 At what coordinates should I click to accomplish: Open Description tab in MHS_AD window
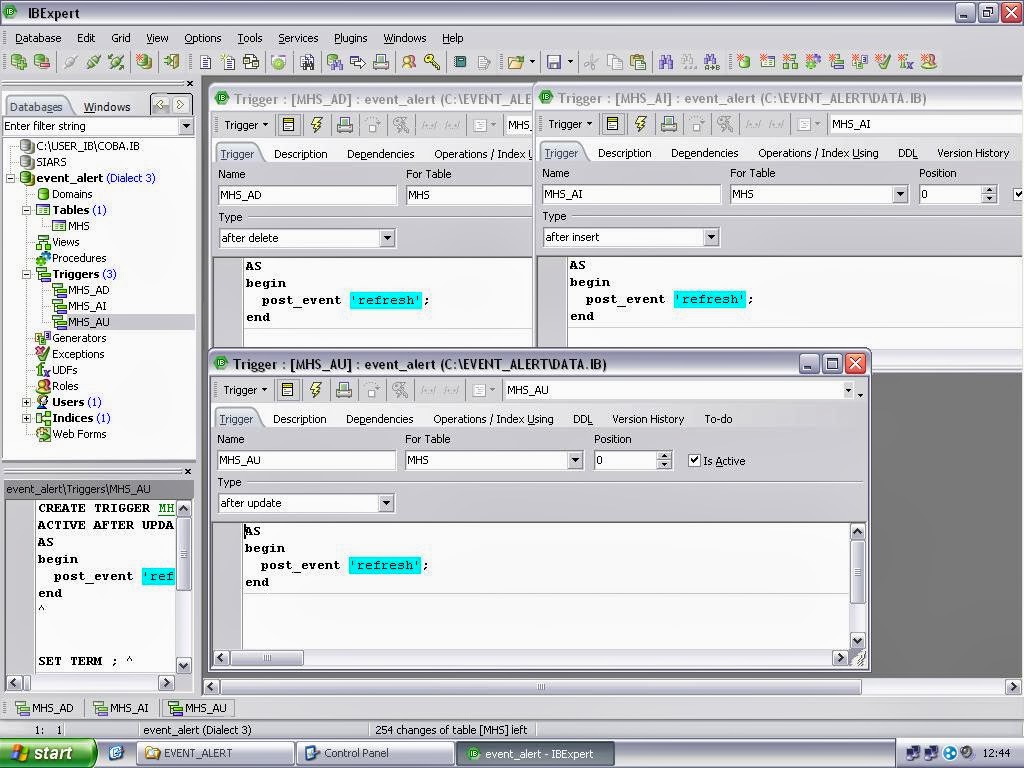(300, 154)
